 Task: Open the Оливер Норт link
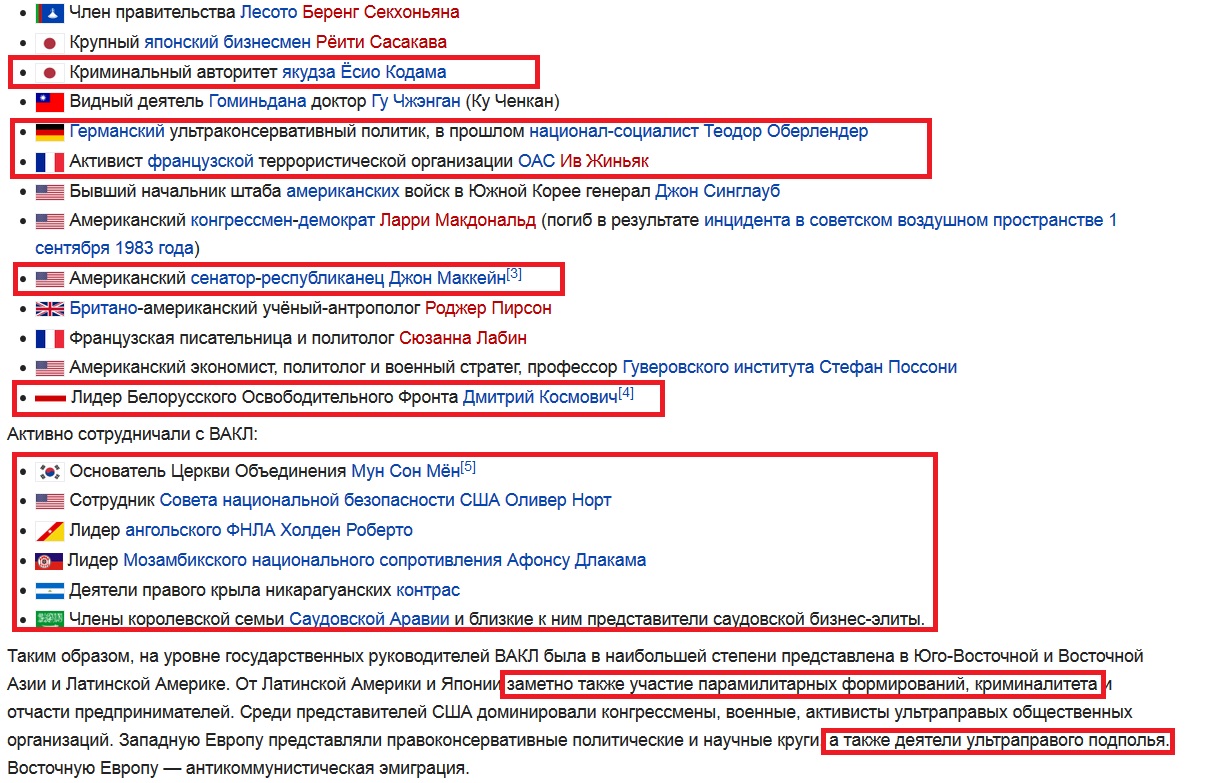[x=559, y=500]
